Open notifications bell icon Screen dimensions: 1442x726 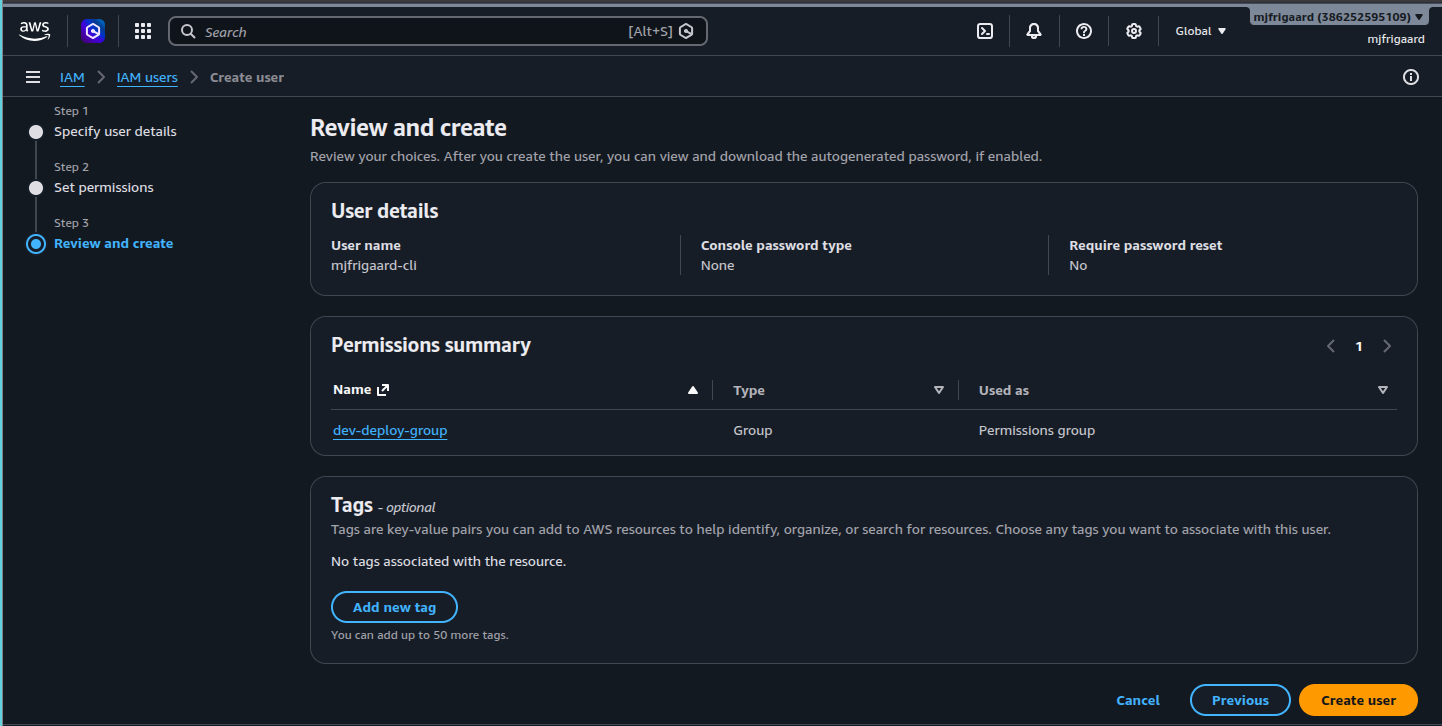tap(1034, 31)
